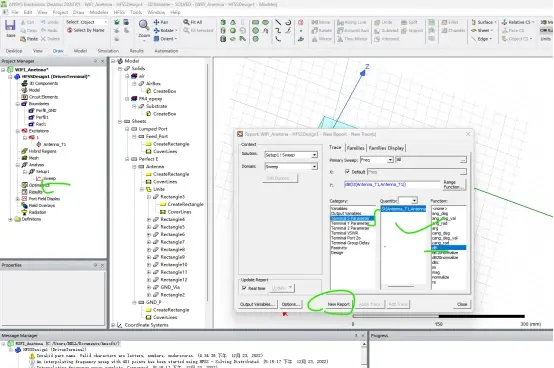Click the Options... button

(291, 304)
